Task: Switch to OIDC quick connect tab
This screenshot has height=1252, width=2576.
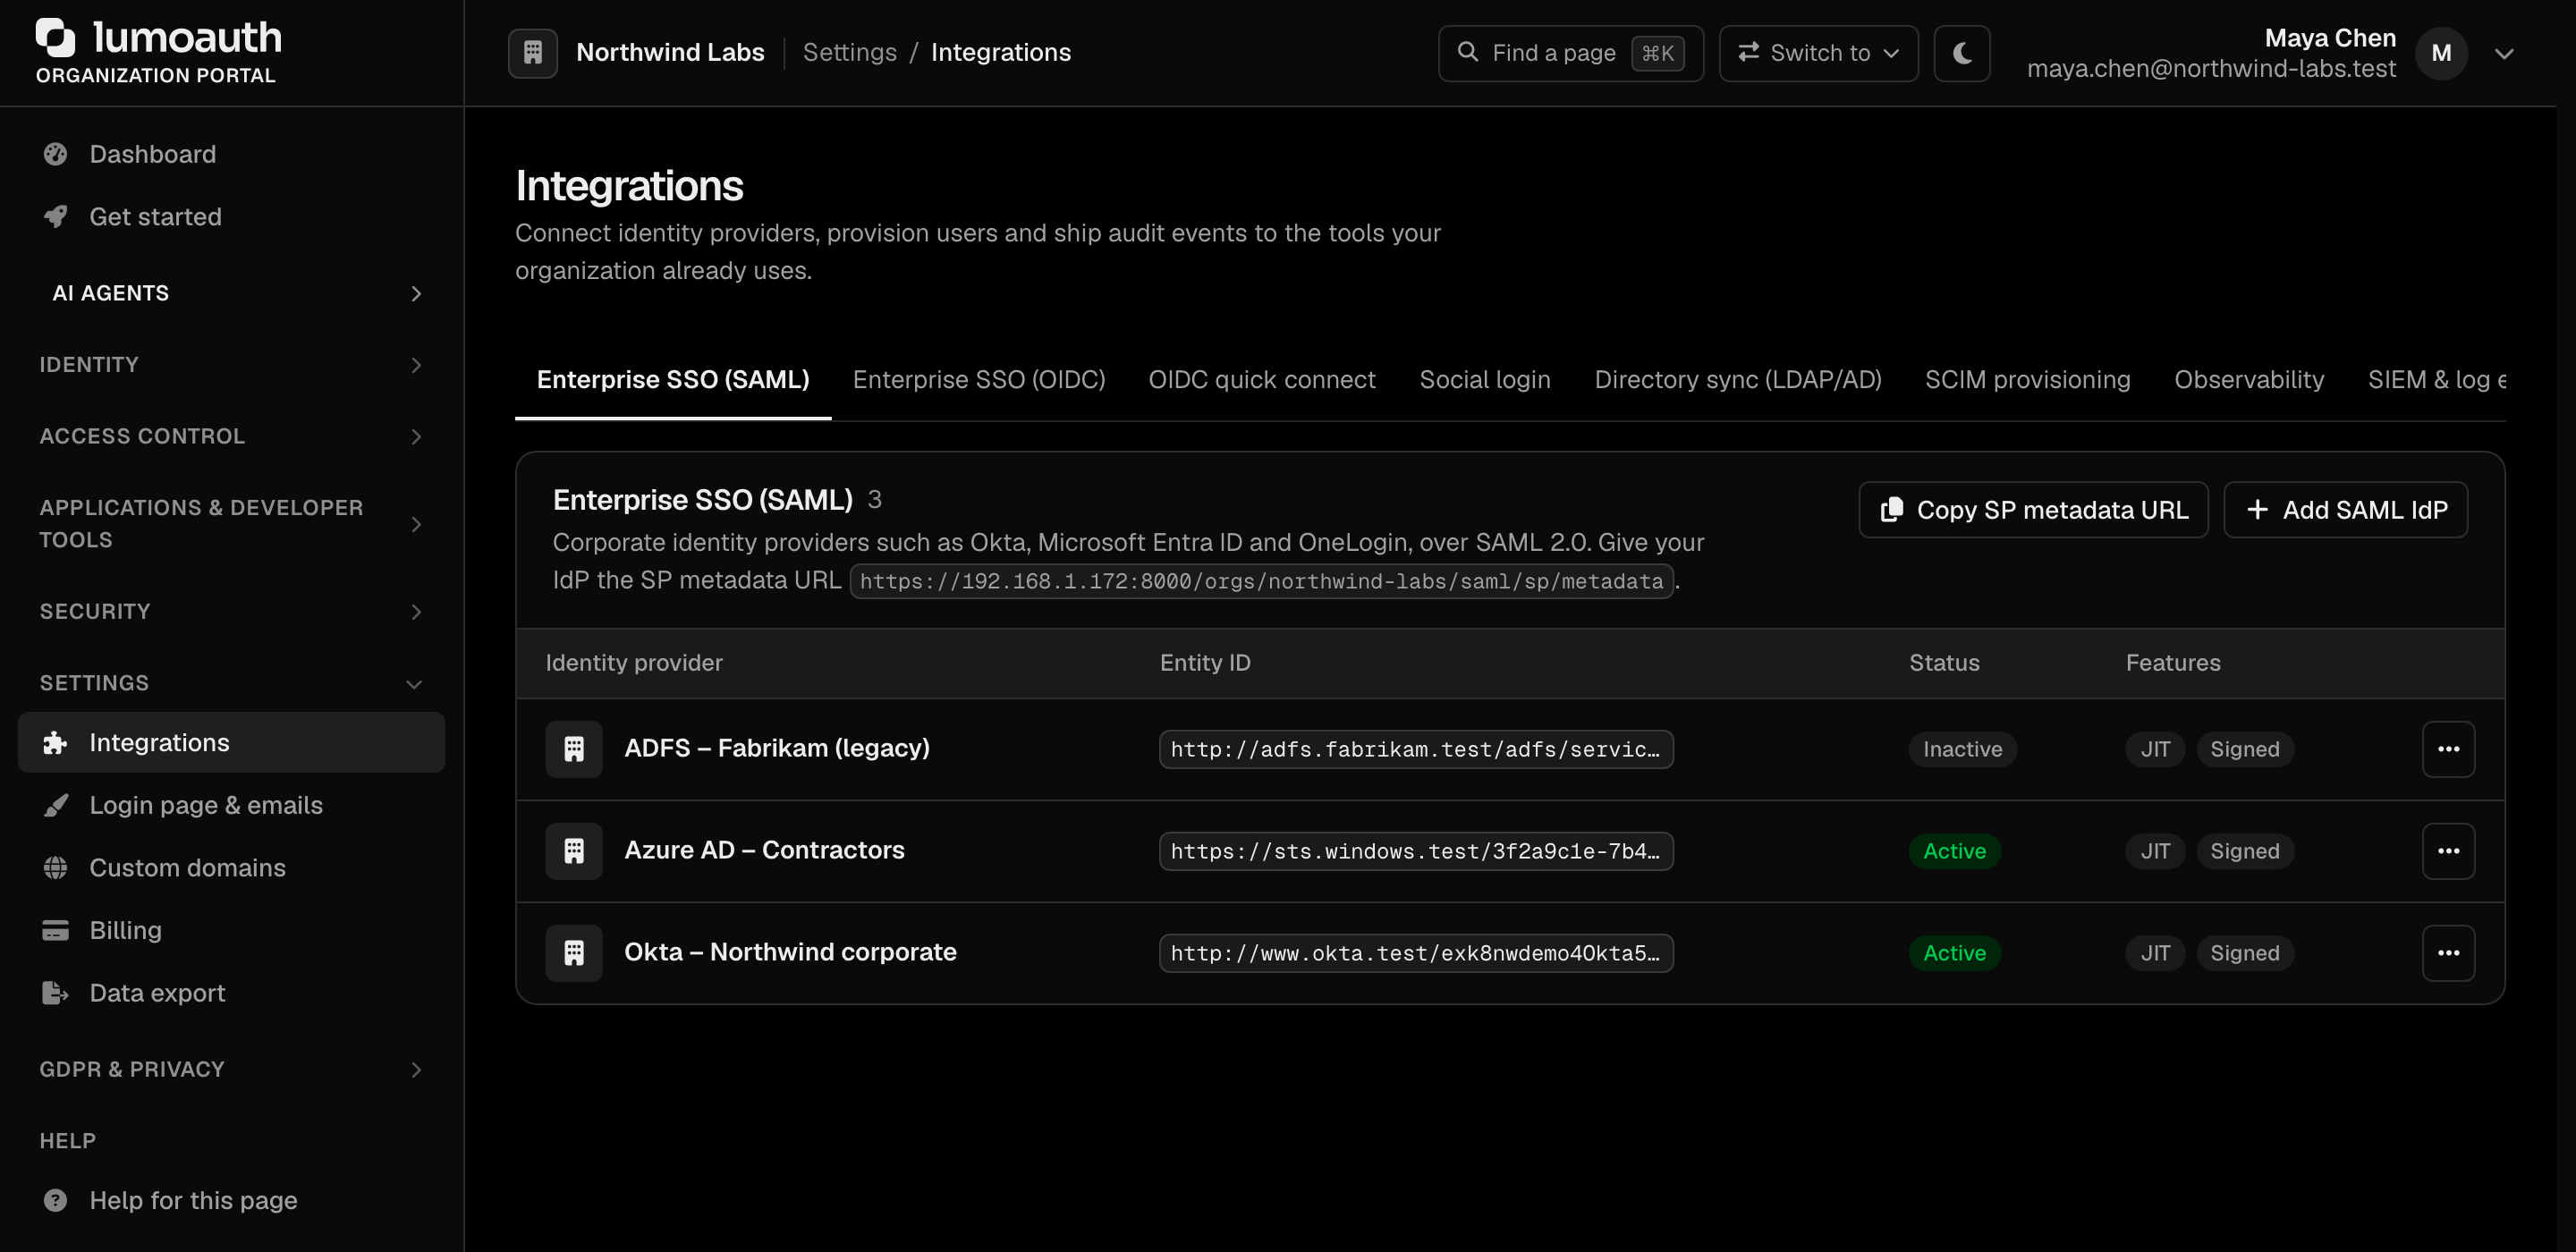Action: pos(1261,380)
